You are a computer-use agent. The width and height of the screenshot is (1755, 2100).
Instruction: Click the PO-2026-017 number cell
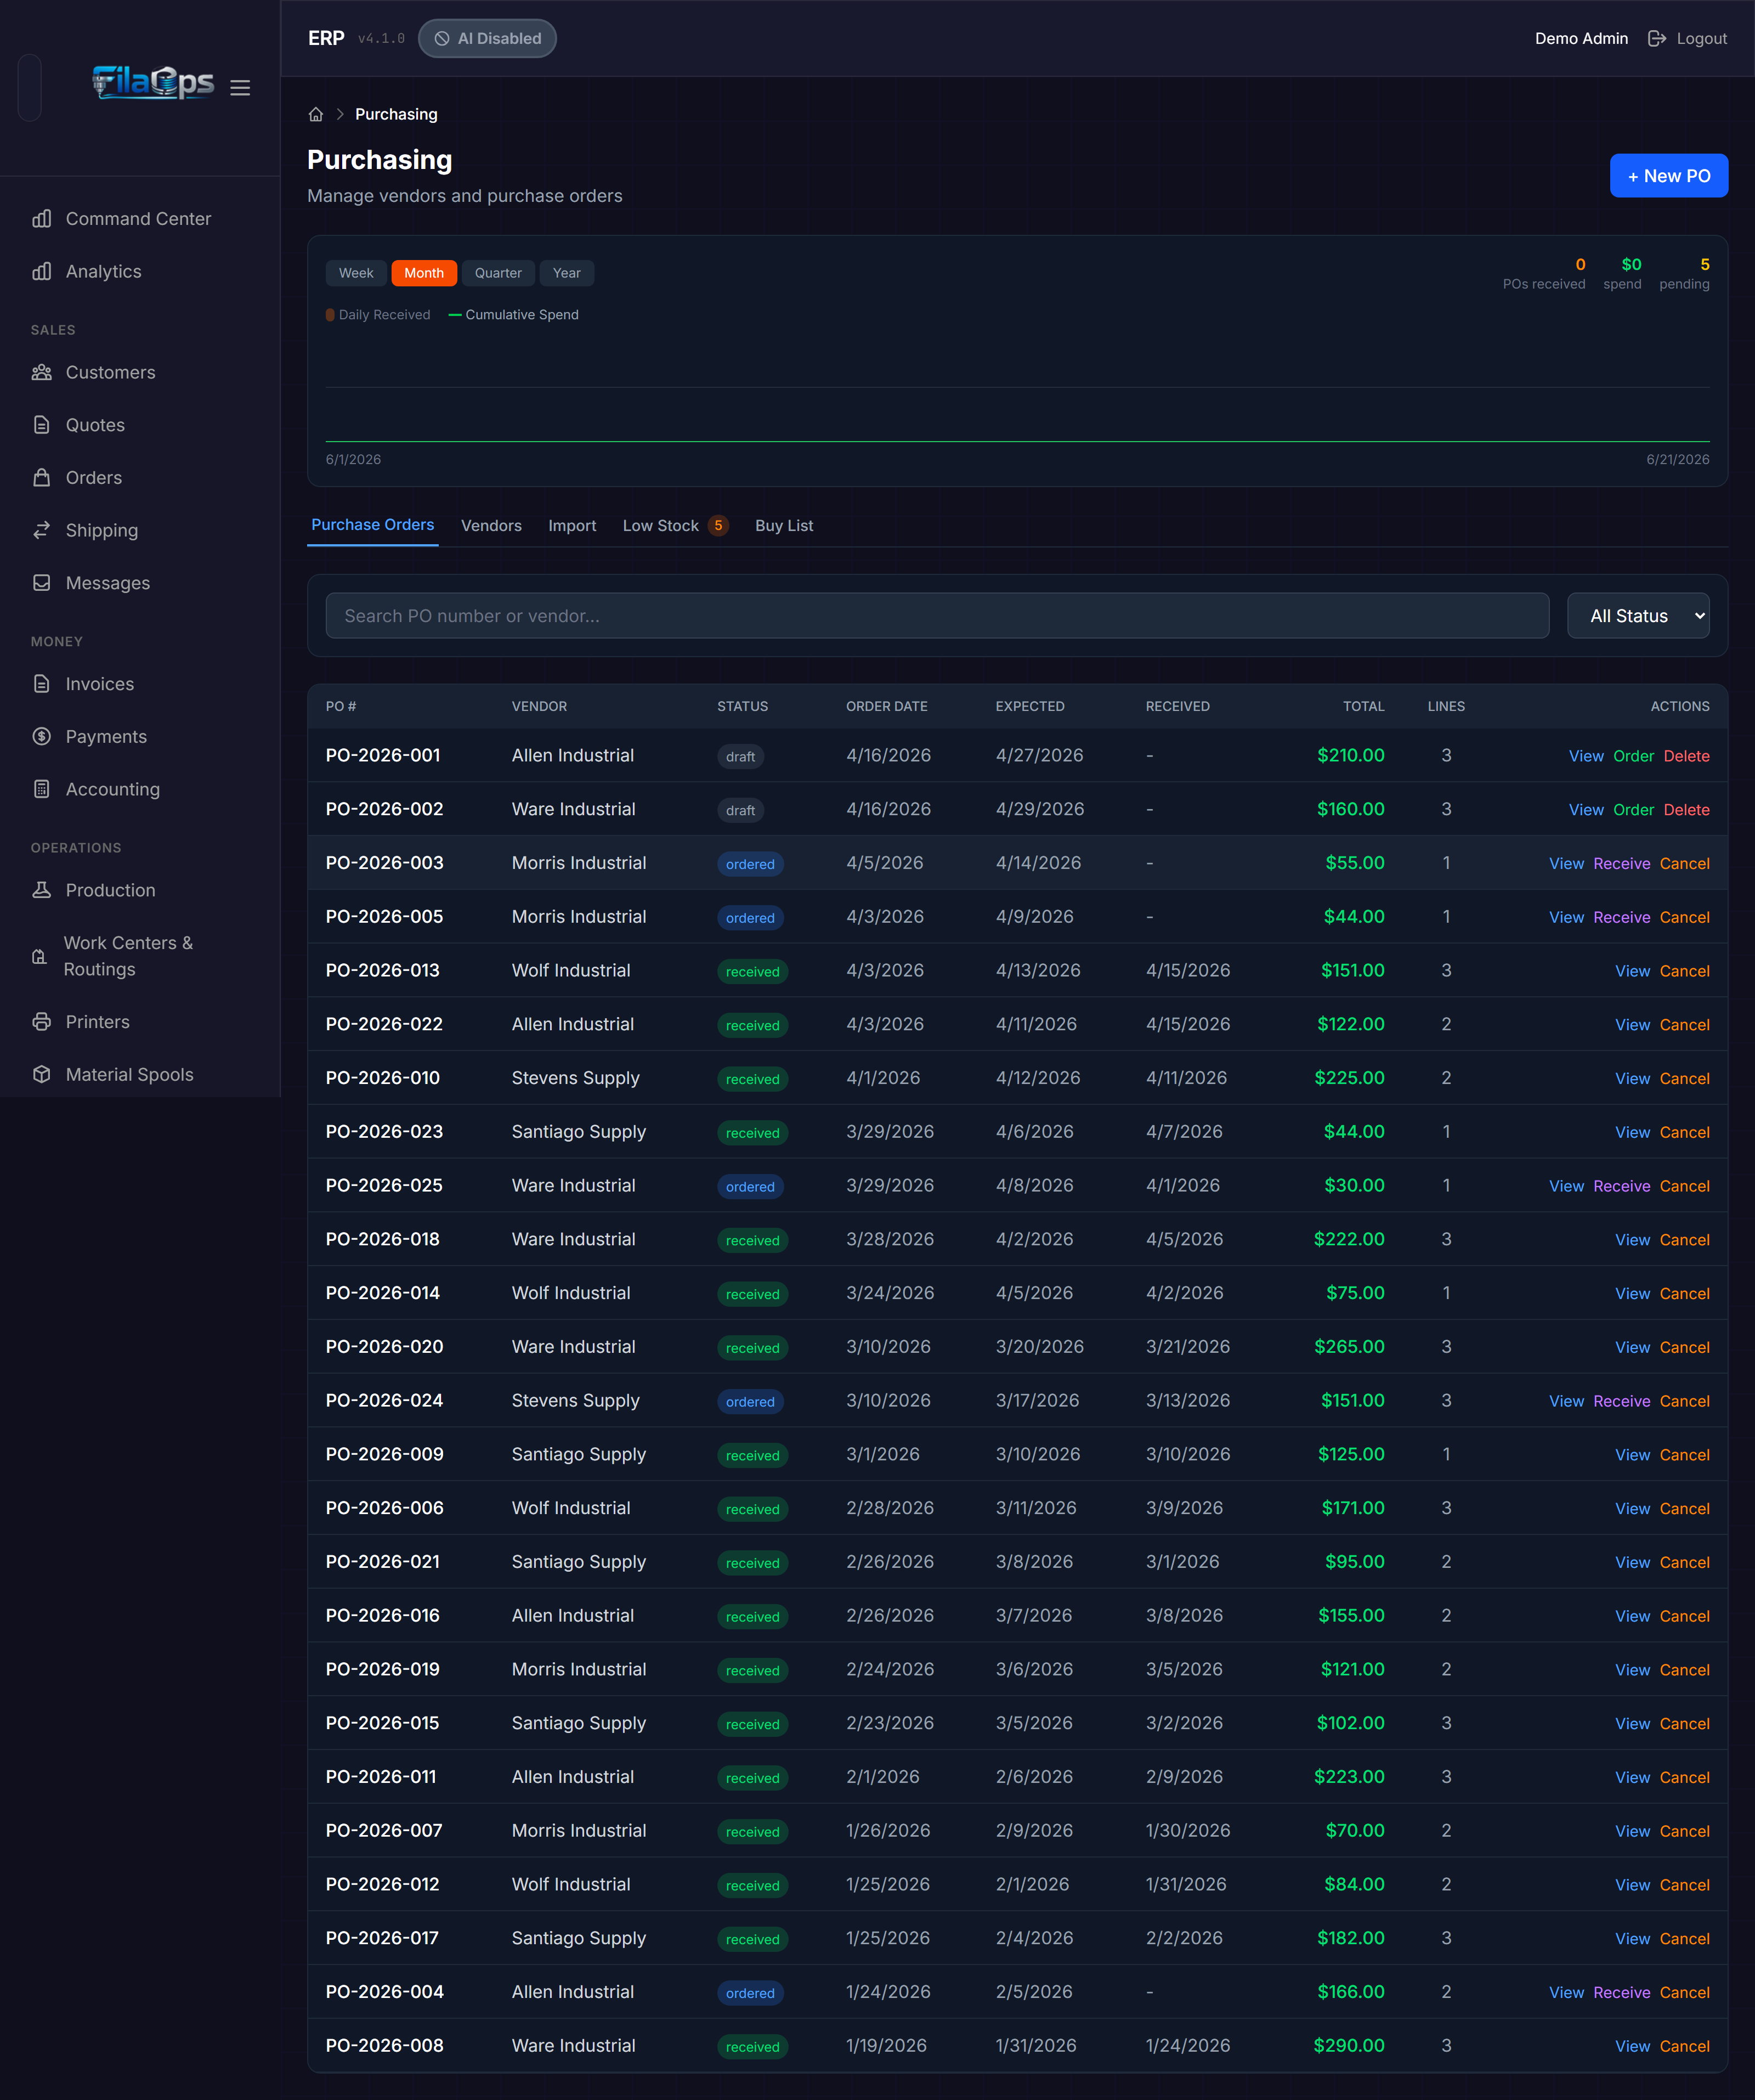coord(382,1938)
